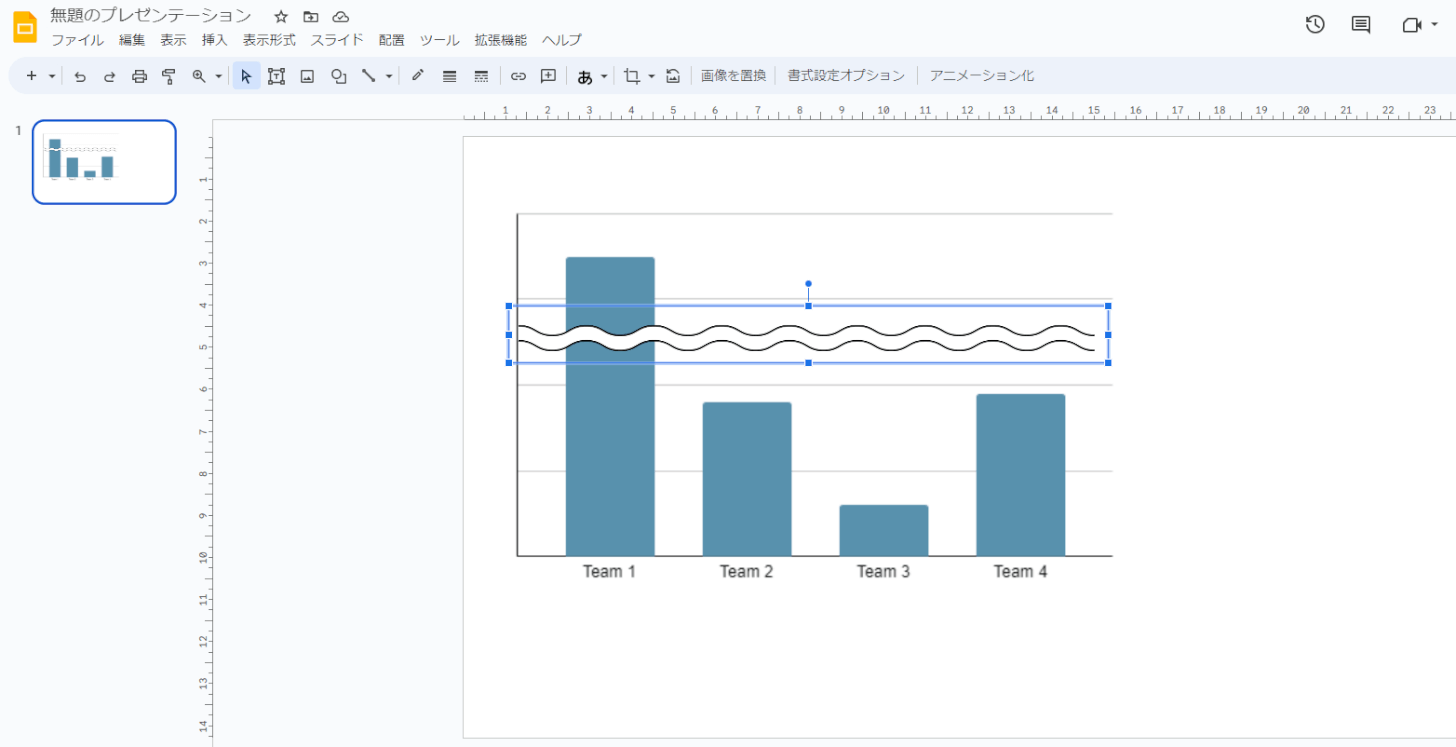Screen dimensions: 1456x747
Task: Insert a link using chain icon
Action: click(518, 76)
